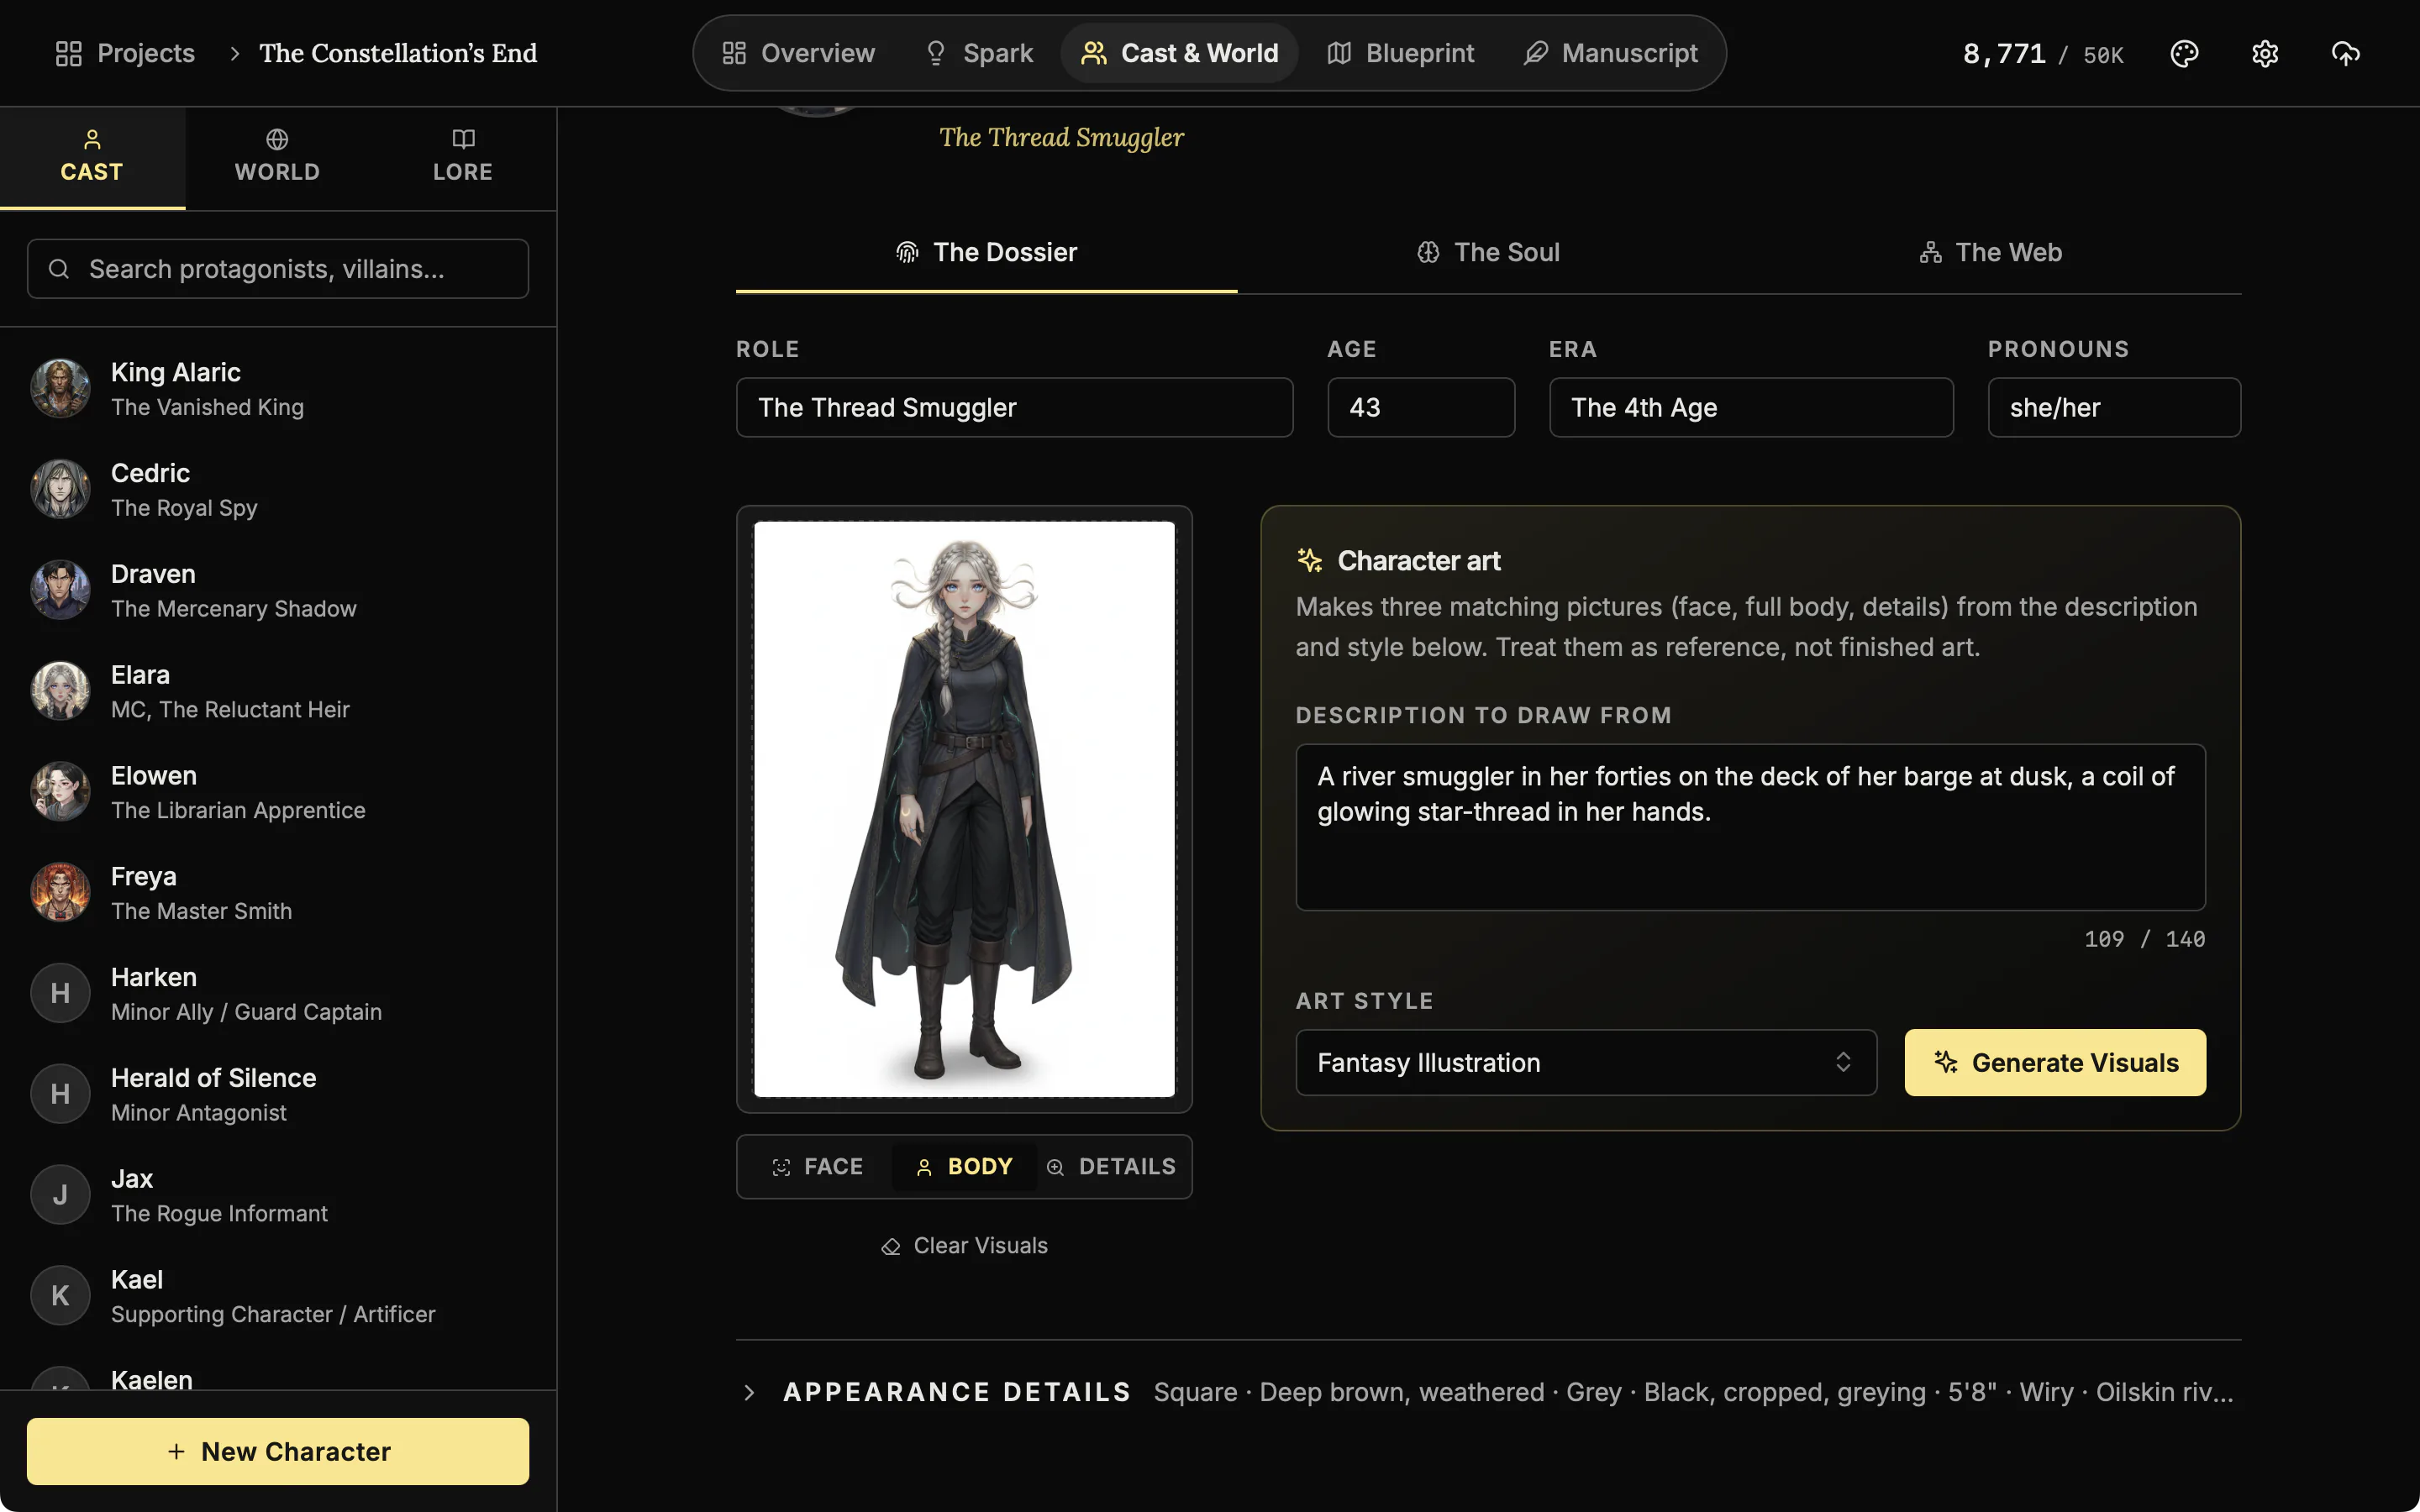Click the full-body character artwork

click(964, 809)
